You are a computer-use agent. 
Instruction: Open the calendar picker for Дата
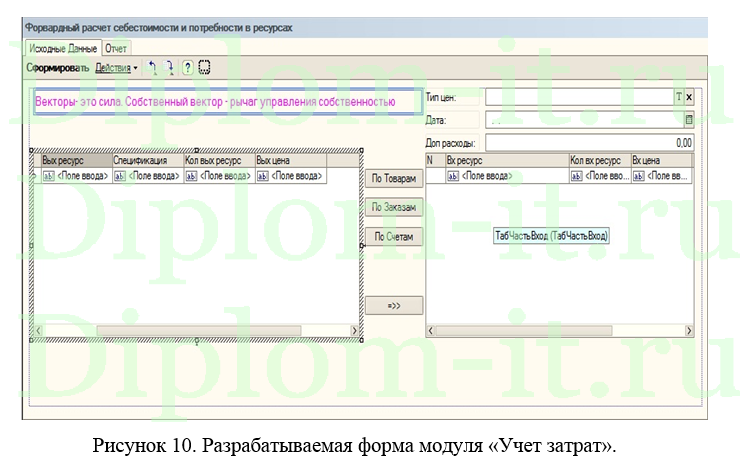pyautogui.click(x=688, y=119)
